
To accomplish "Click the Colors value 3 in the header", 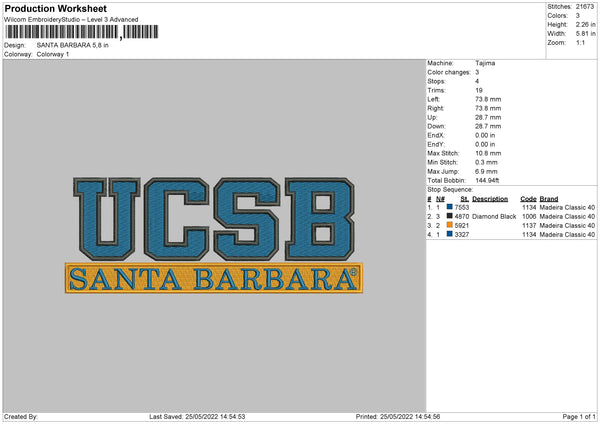I will click(578, 16).
